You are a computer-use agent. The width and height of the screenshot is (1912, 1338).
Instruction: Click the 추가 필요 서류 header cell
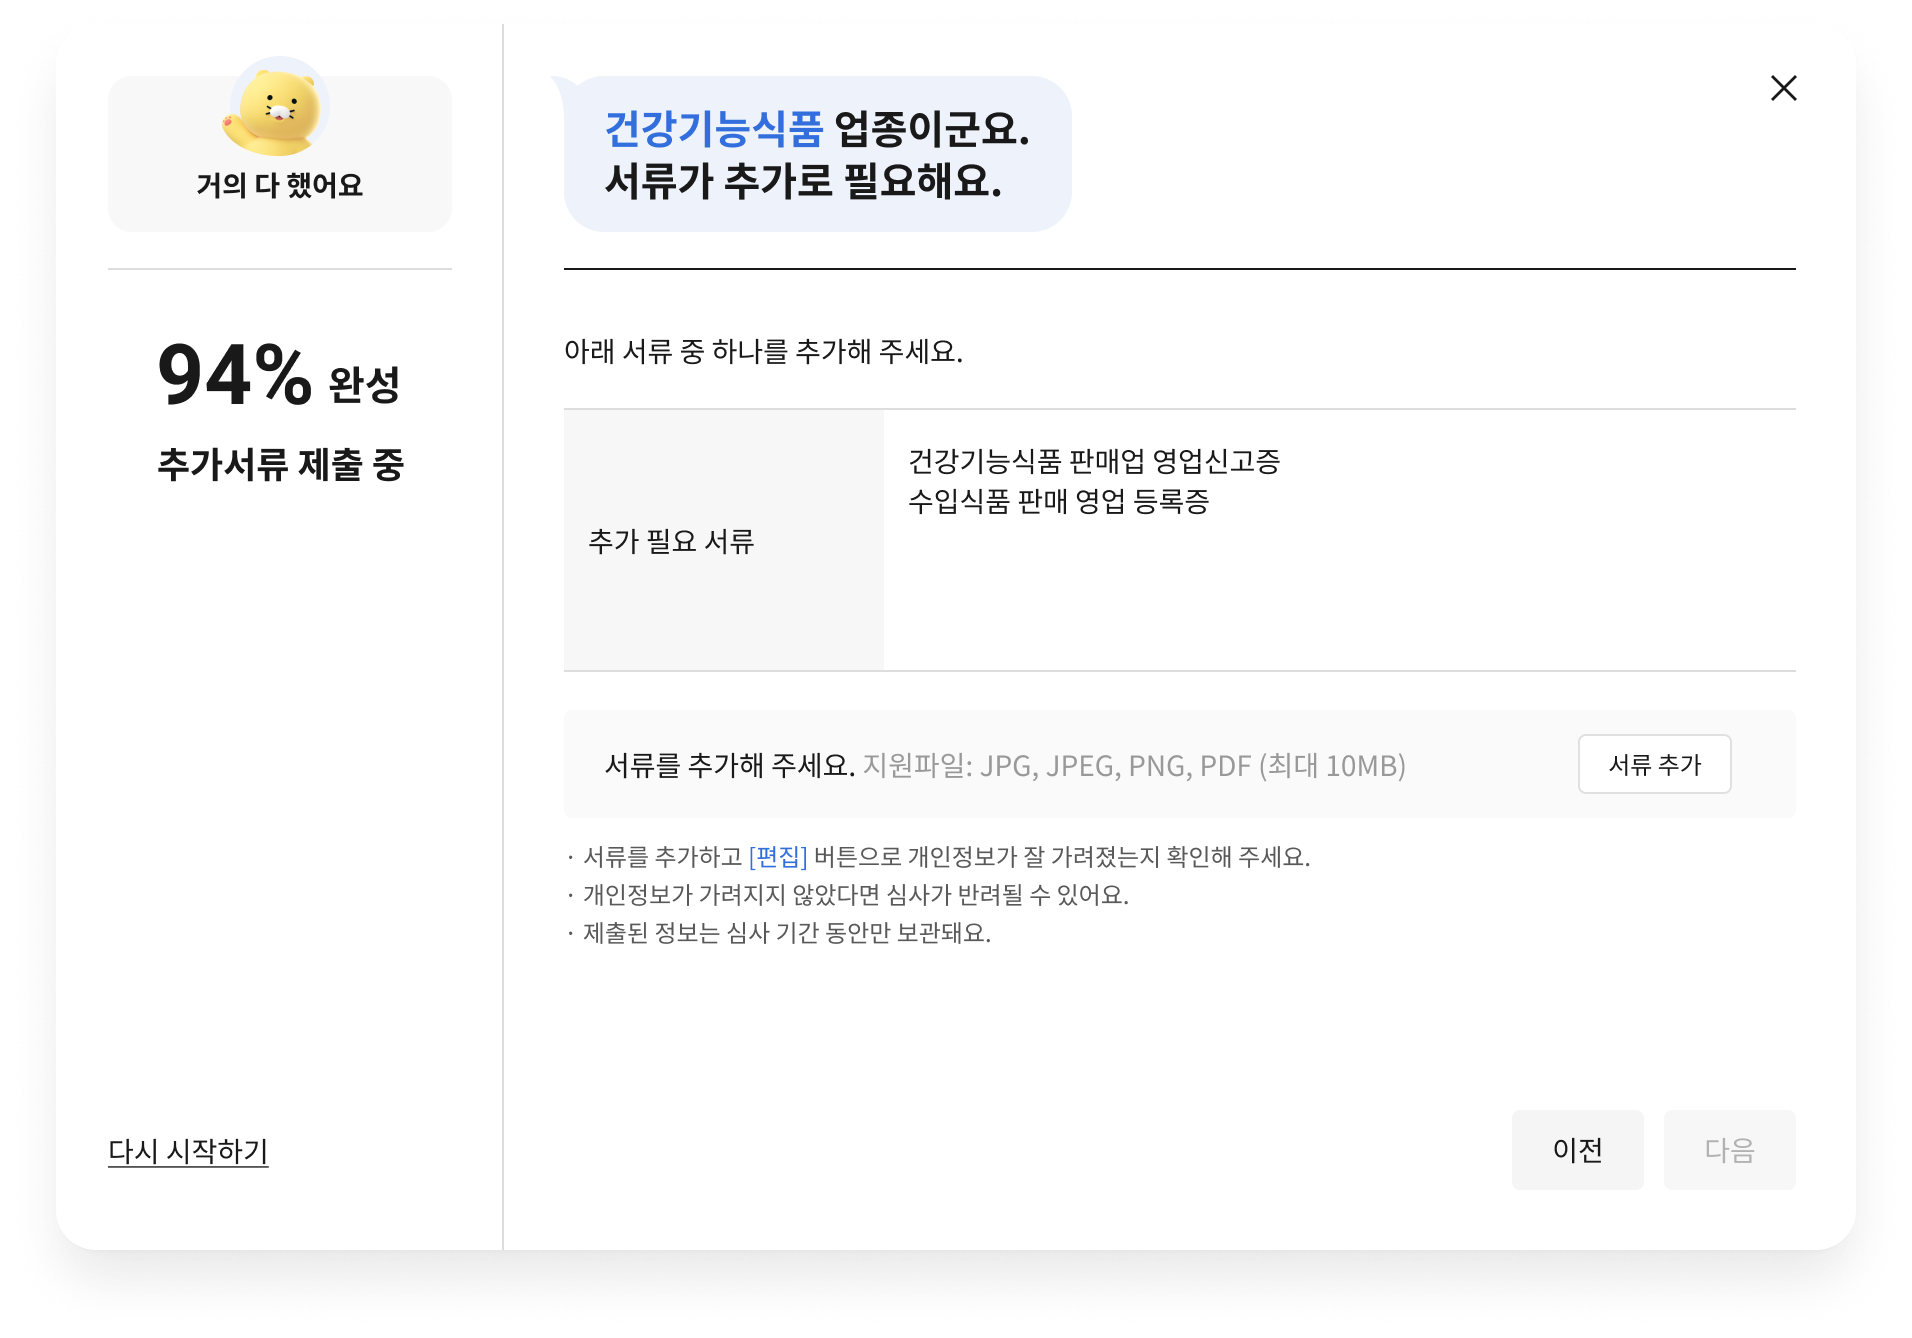pyautogui.click(x=671, y=541)
